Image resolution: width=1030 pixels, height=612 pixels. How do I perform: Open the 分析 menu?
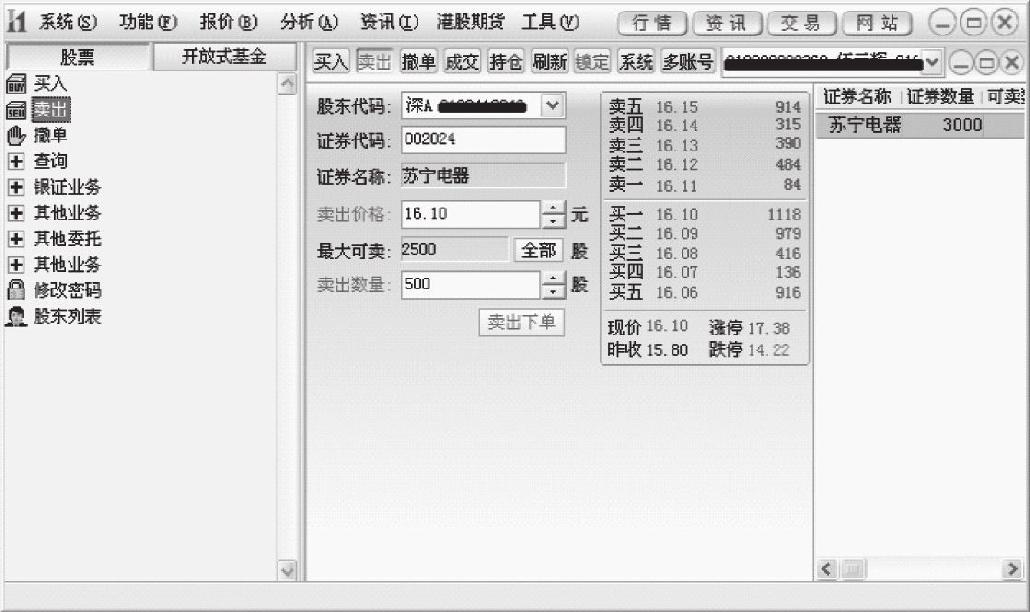[309, 22]
